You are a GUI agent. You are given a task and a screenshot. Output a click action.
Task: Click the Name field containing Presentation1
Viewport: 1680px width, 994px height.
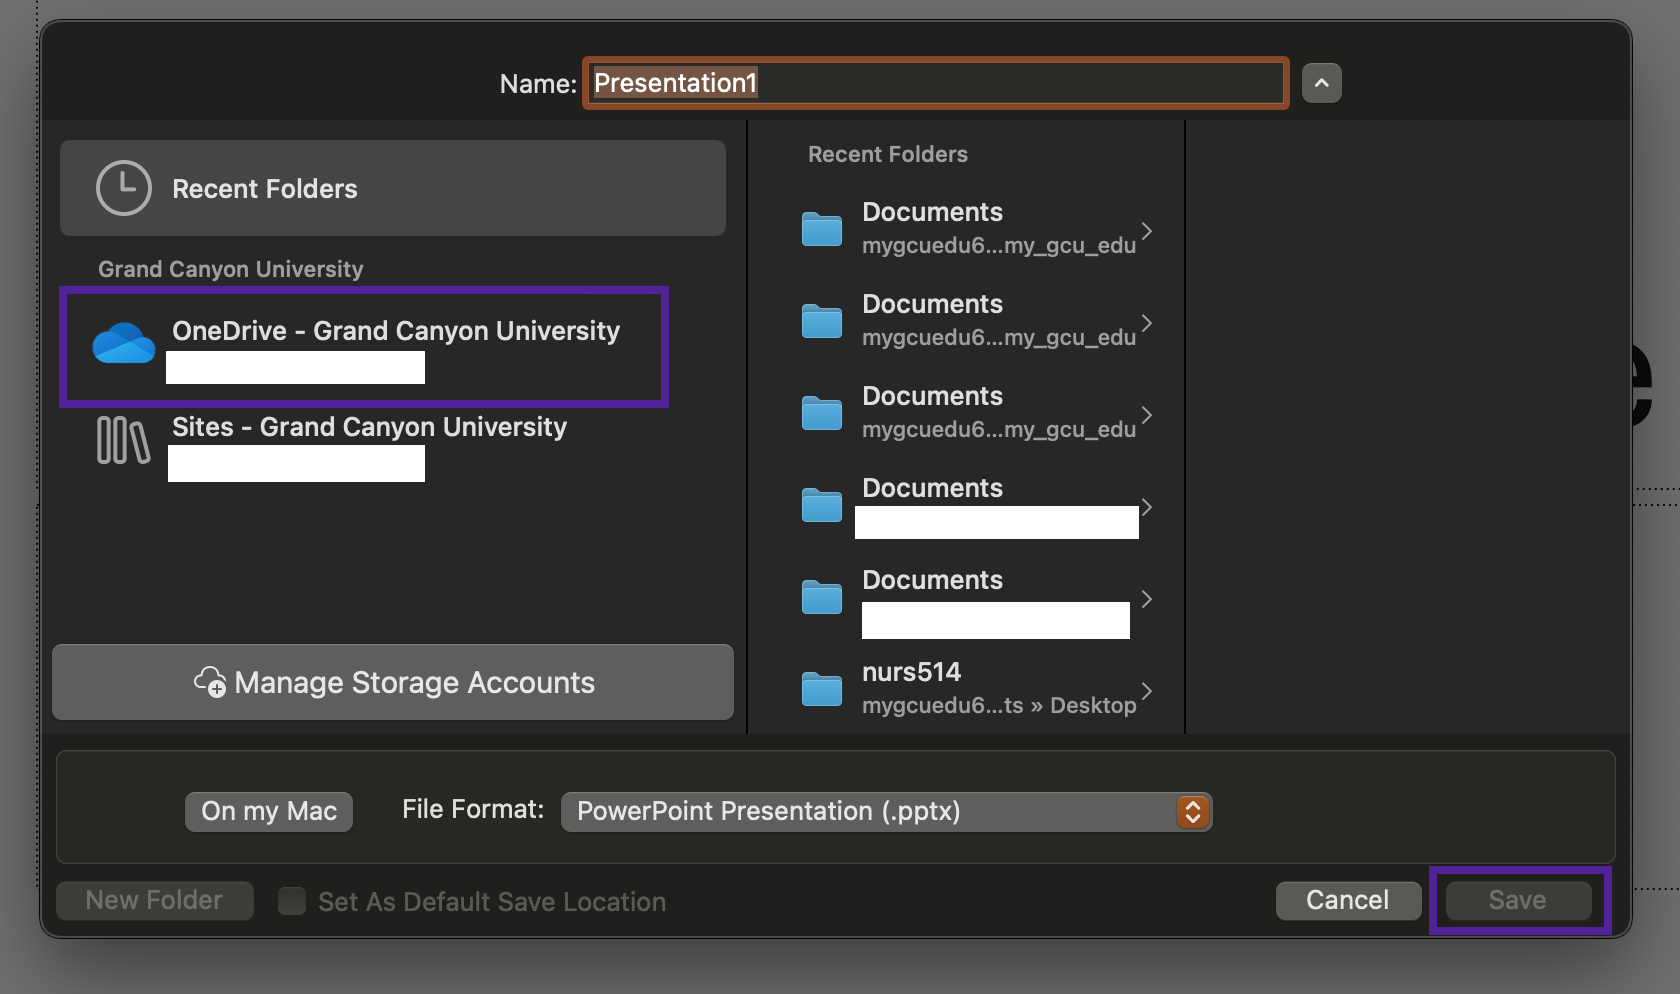pyautogui.click(x=936, y=83)
